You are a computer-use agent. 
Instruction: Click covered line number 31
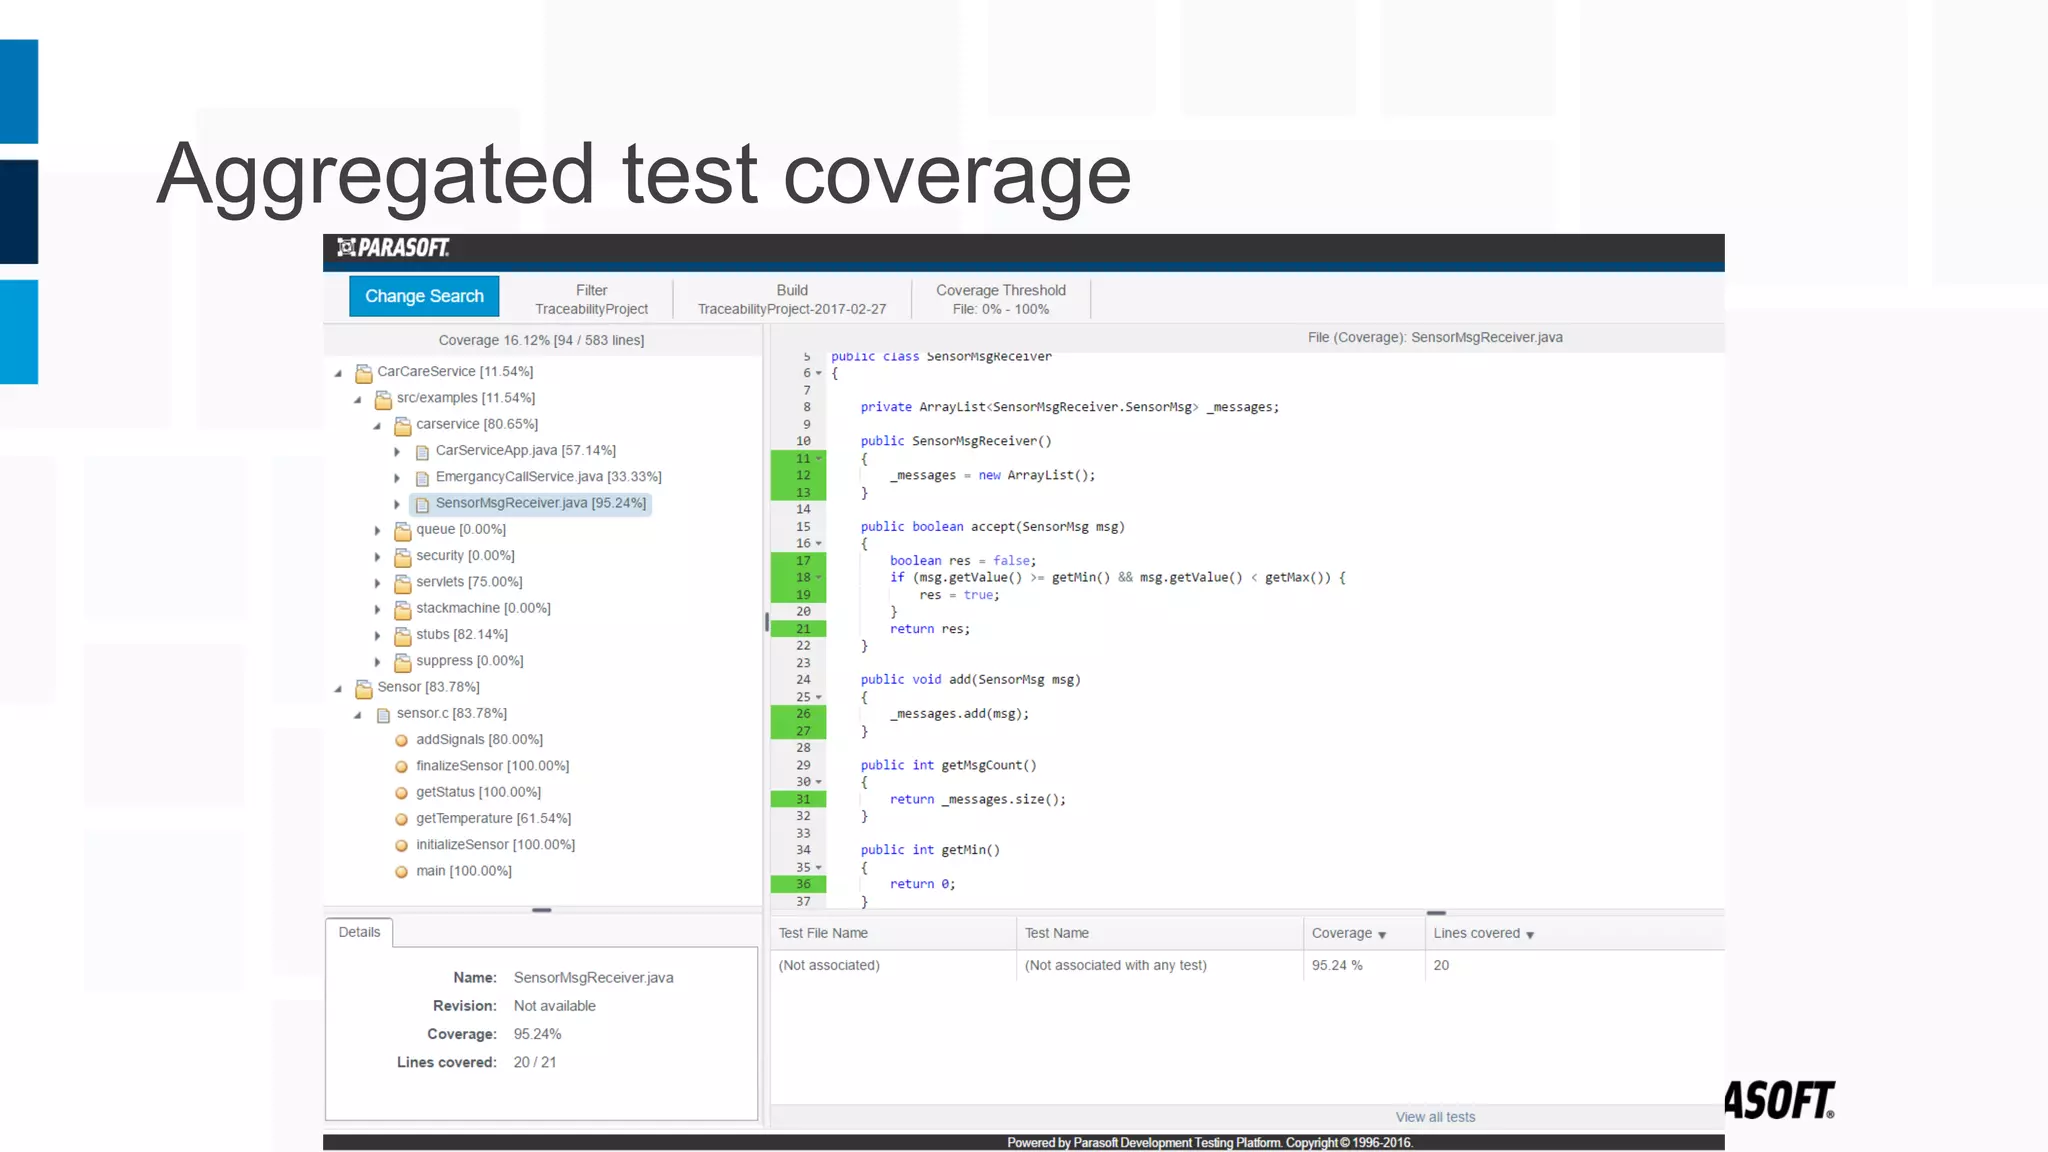coord(804,799)
